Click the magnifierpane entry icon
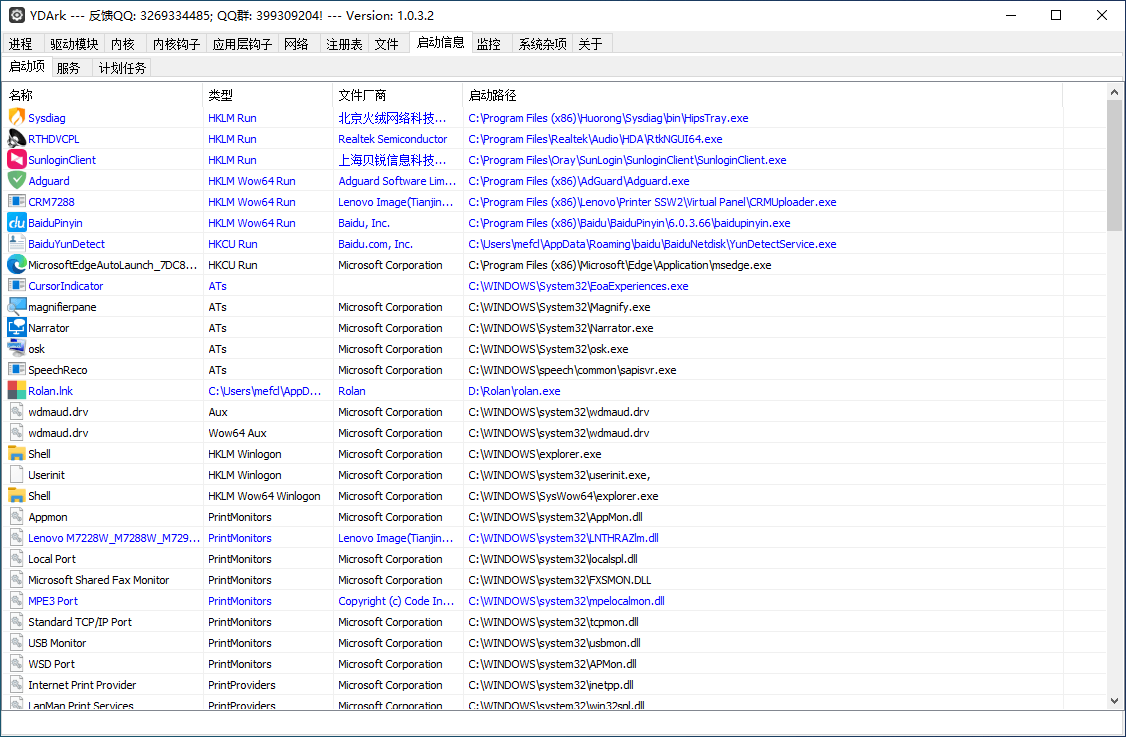This screenshot has width=1126, height=737. [x=16, y=306]
